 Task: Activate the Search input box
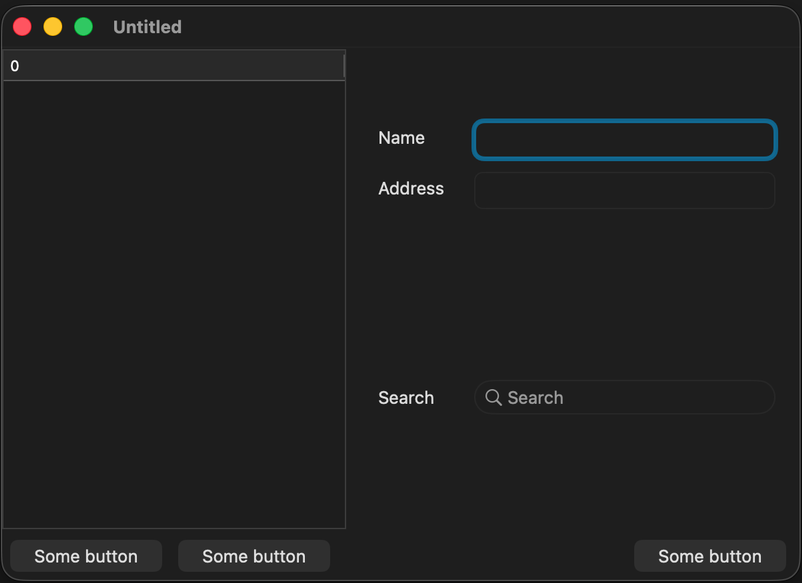point(635,398)
